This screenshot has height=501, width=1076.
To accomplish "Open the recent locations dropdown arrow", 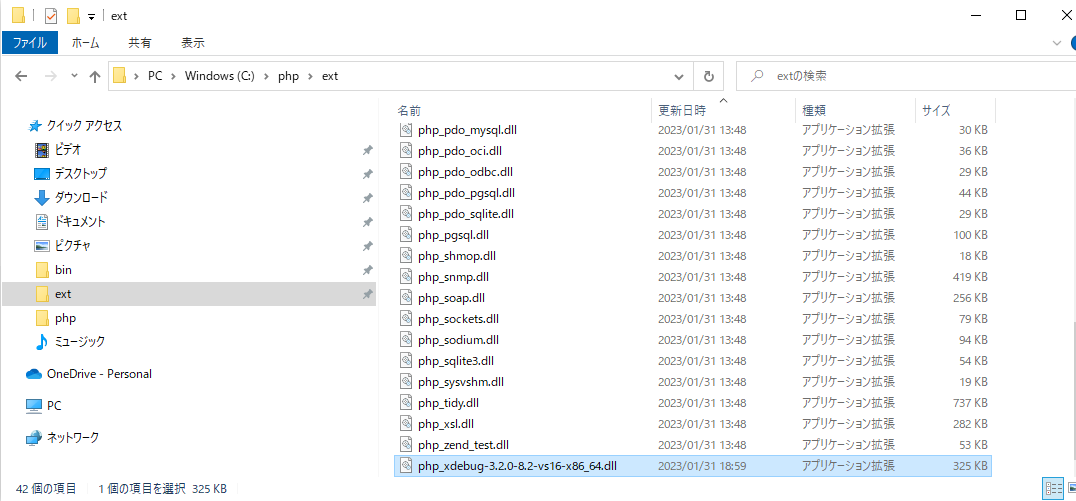I will tap(74, 76).
